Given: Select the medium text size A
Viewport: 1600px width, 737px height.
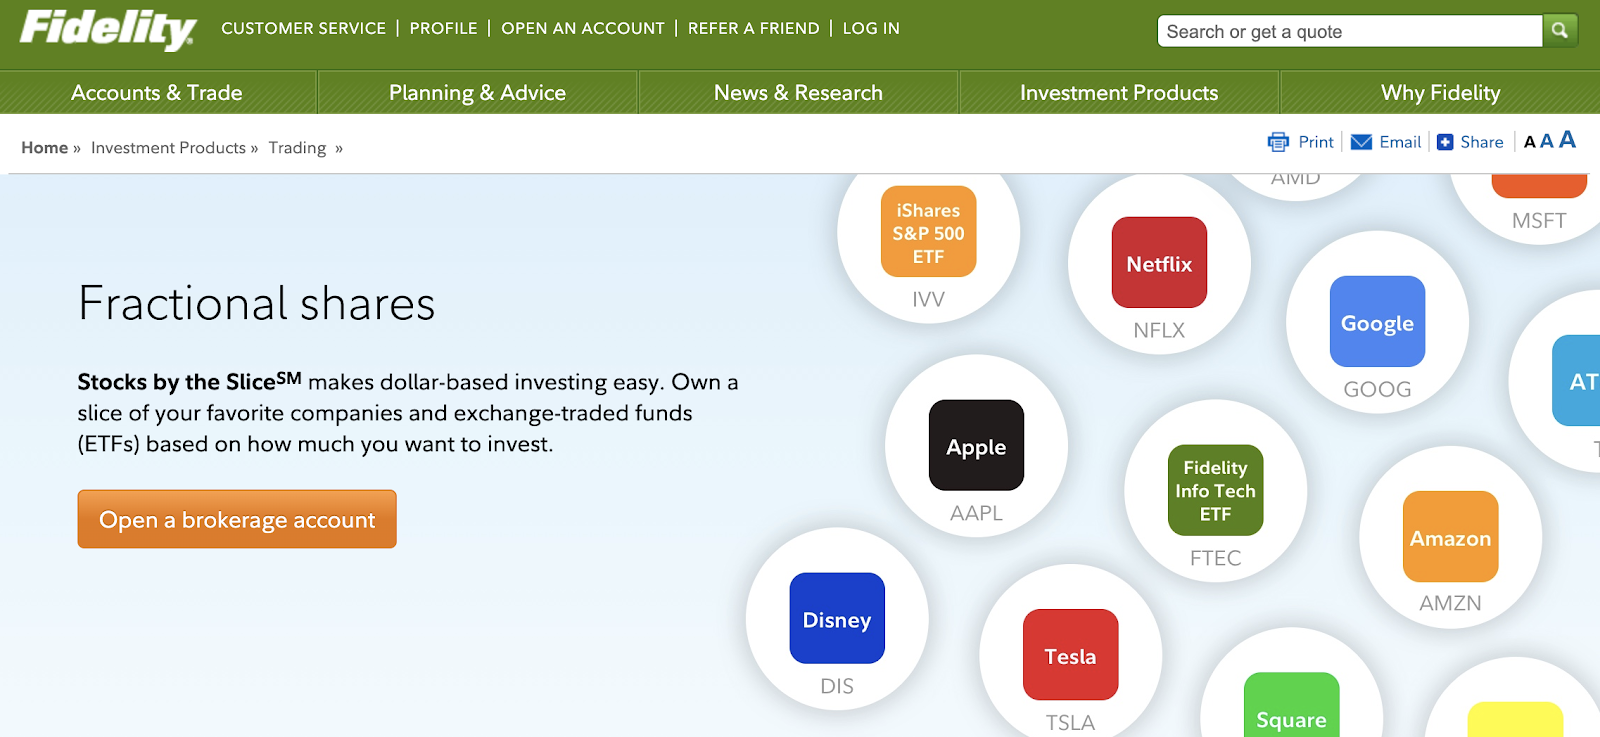Looking at the screenshot, I should tap(1547, 141).
